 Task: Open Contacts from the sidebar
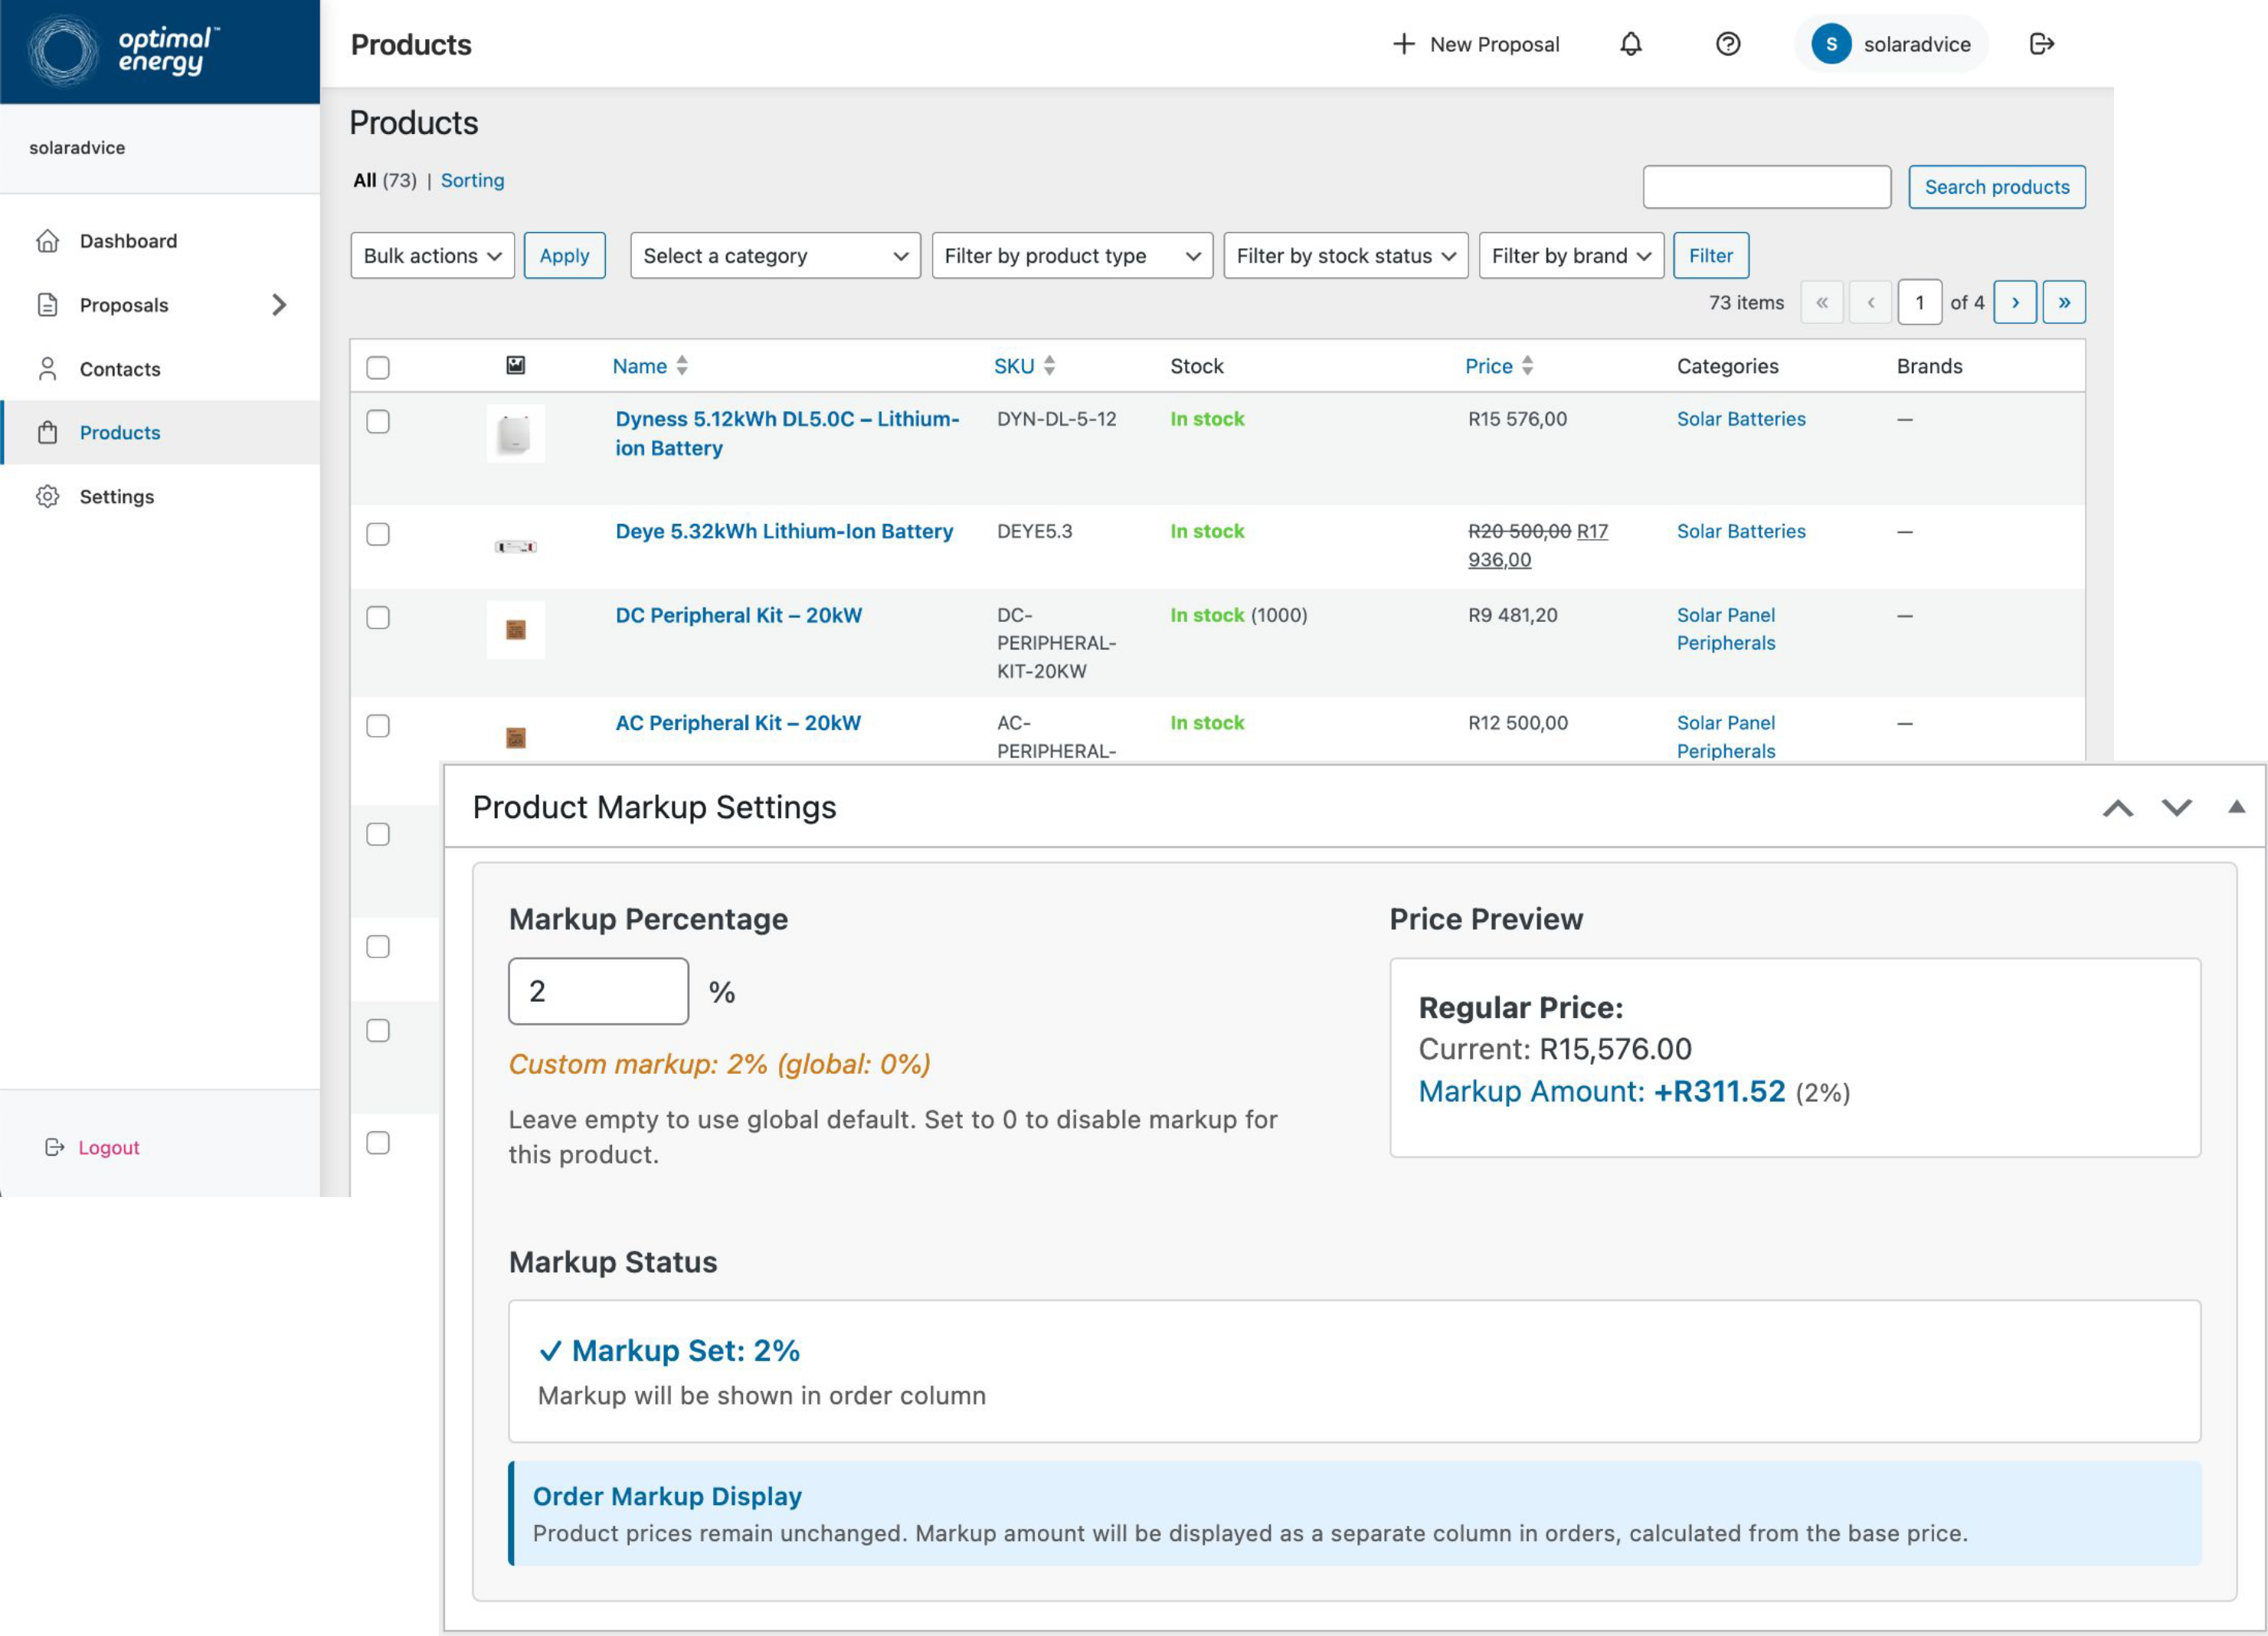pos(120,368)
